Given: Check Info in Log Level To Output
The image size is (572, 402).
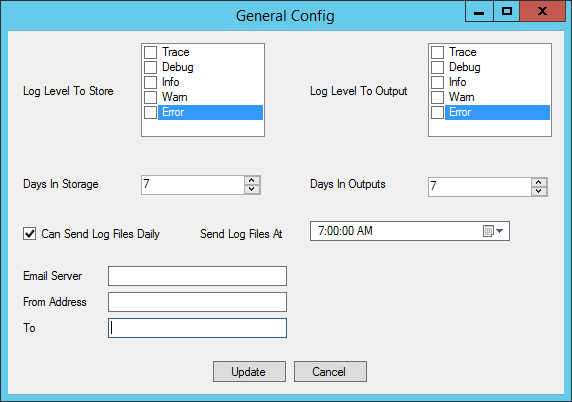Looking at the screenshot, I should (437, 82).
